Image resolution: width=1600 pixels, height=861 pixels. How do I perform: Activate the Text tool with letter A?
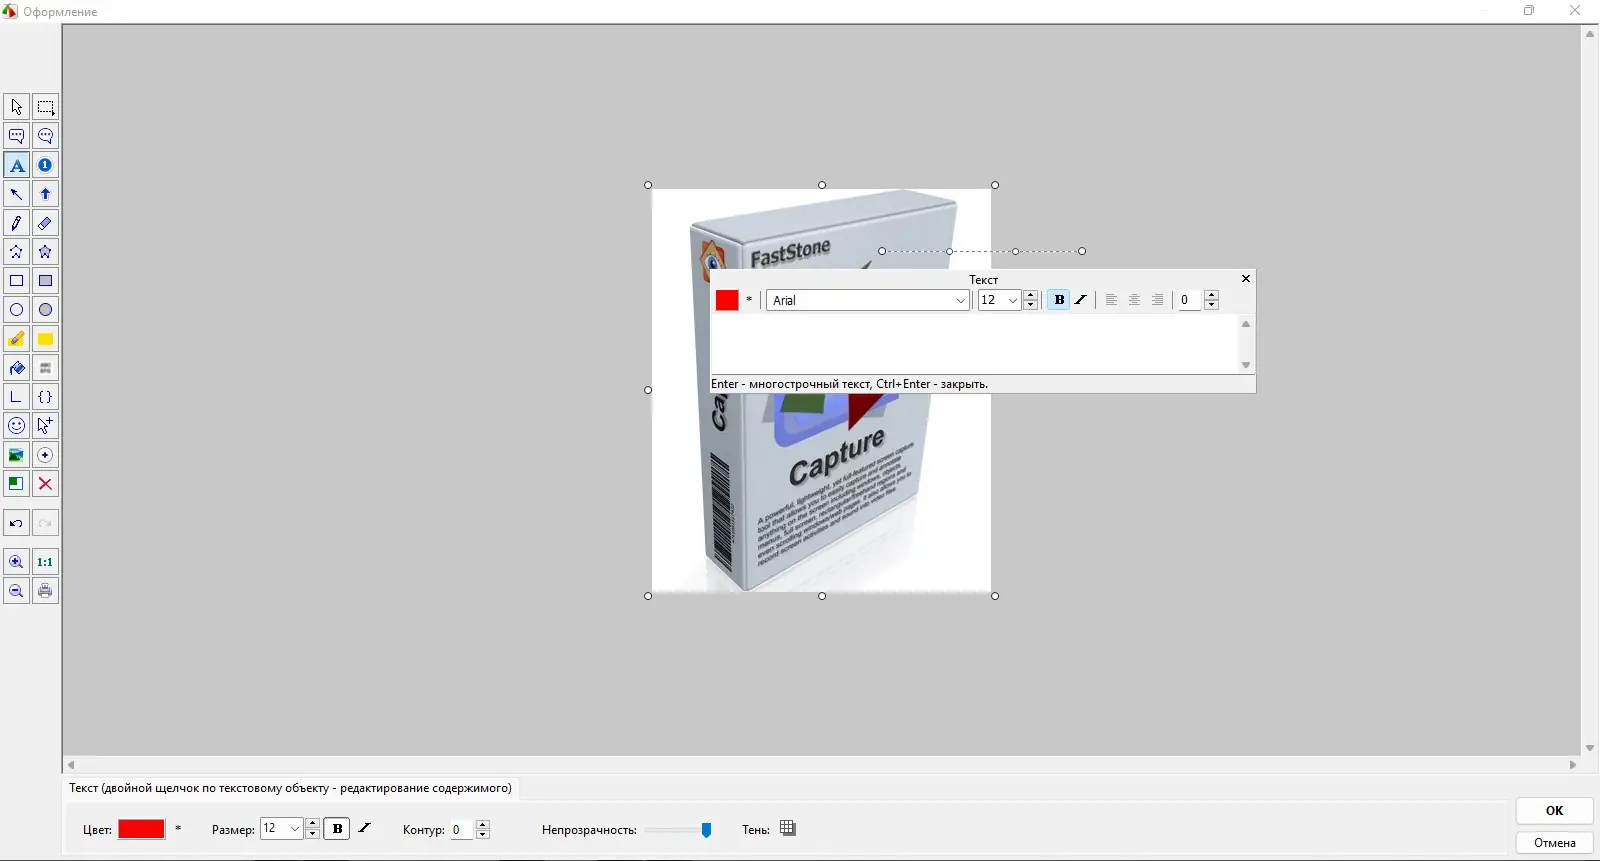tap(16, 165)
